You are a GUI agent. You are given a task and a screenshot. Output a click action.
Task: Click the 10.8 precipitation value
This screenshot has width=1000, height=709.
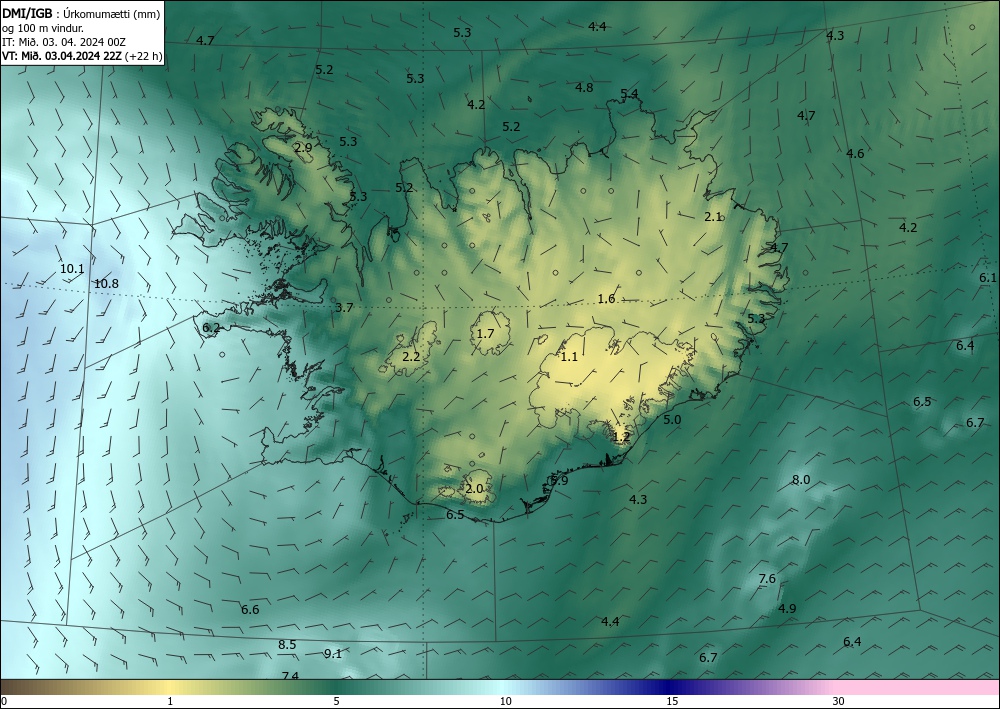[107, 284]
